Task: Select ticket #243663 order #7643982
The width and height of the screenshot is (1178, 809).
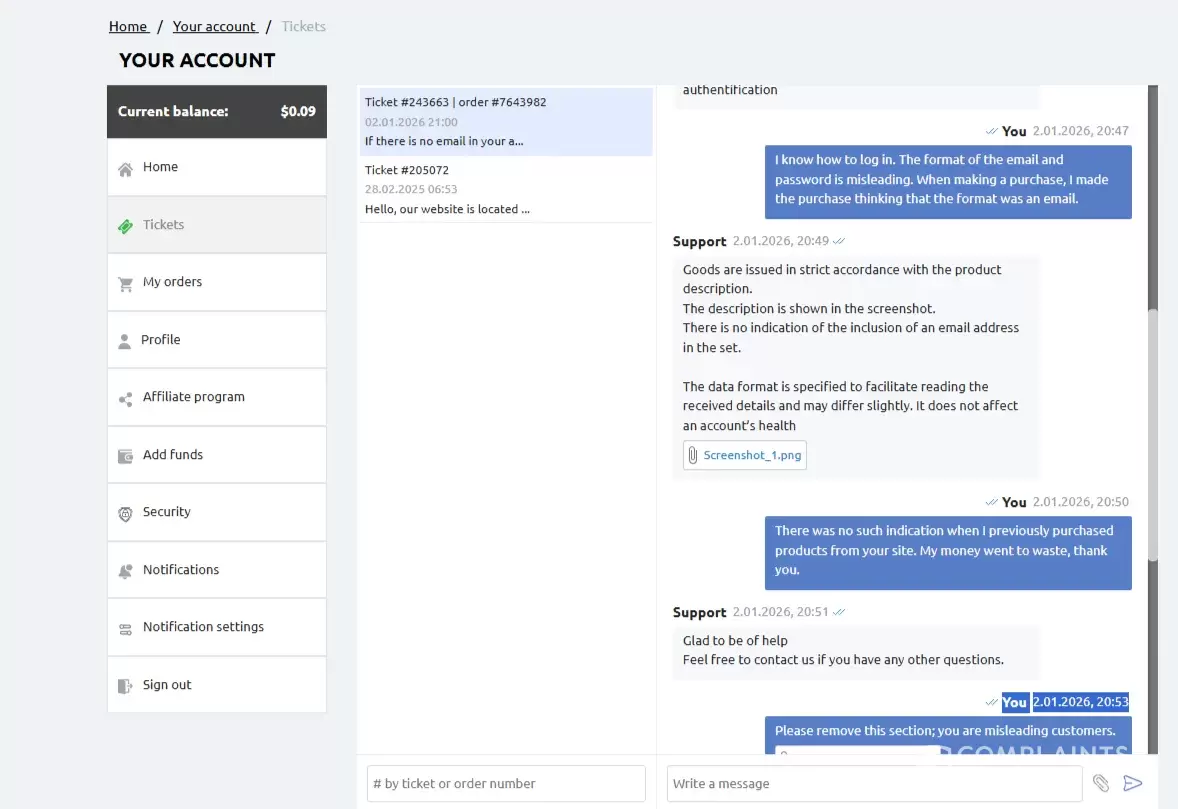Action: coord(505,121)
